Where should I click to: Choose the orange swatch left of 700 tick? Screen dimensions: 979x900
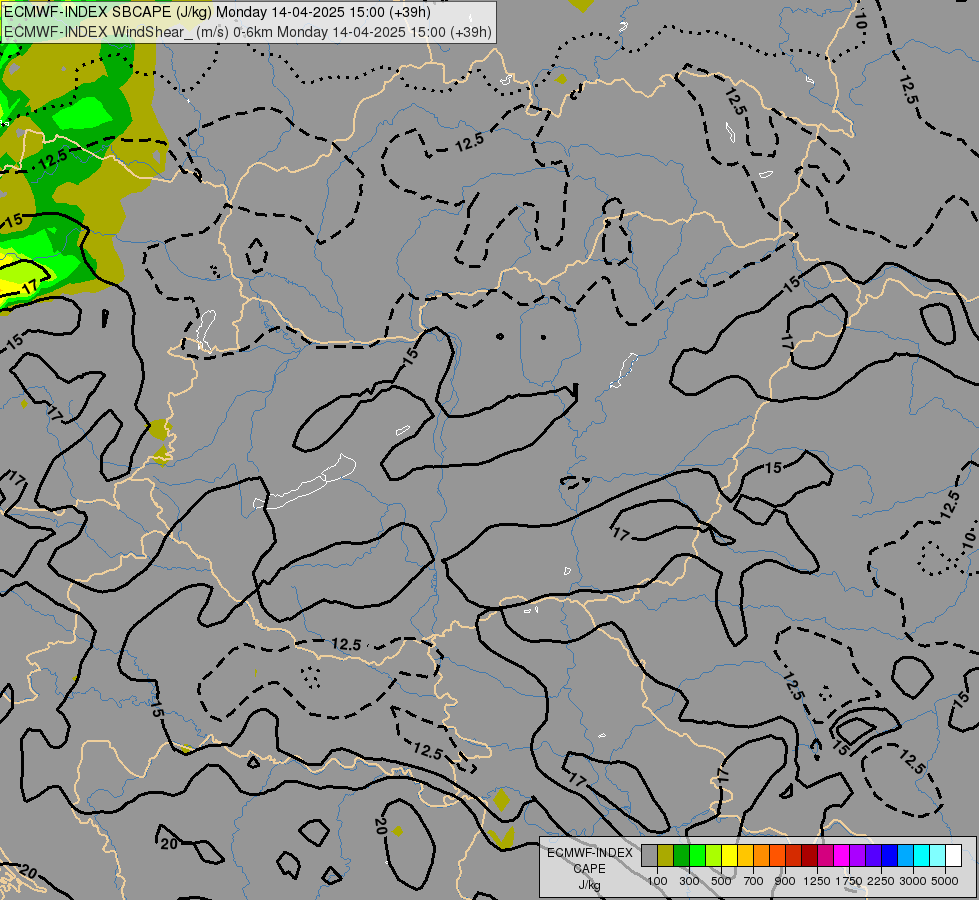761,855
